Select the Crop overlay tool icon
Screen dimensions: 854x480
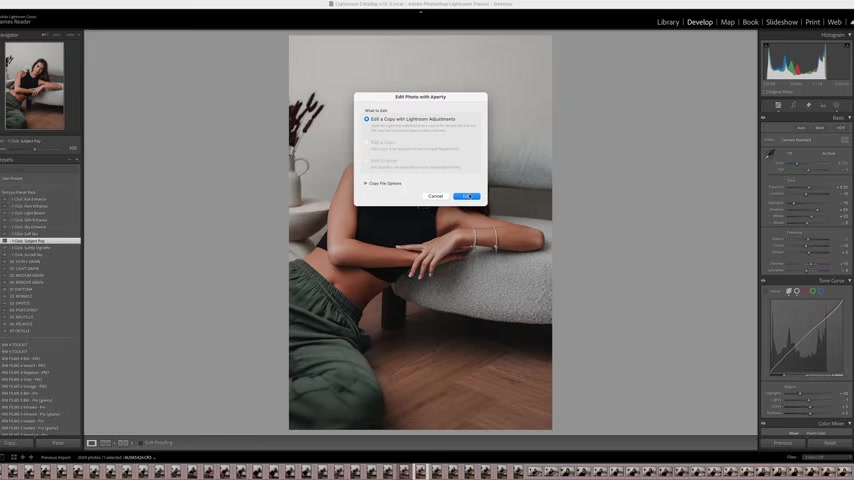pos(793,105)
